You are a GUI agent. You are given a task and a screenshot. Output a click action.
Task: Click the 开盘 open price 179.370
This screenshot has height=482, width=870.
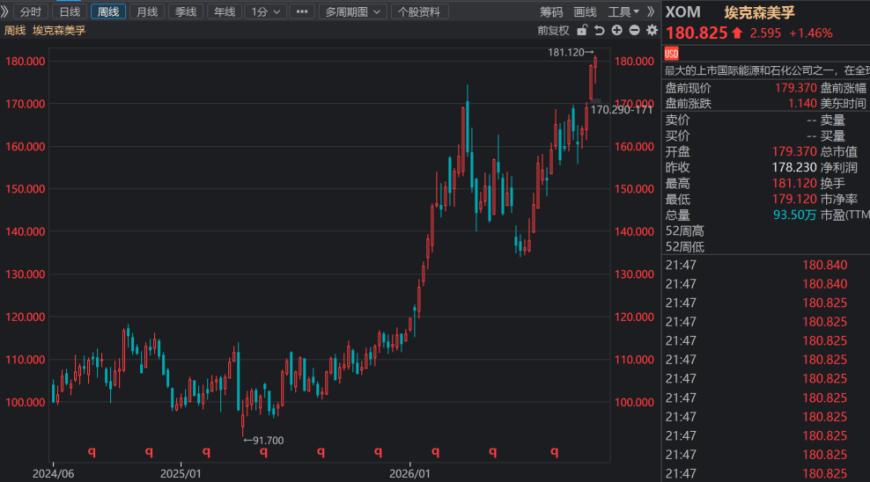(x=794, y=151)
